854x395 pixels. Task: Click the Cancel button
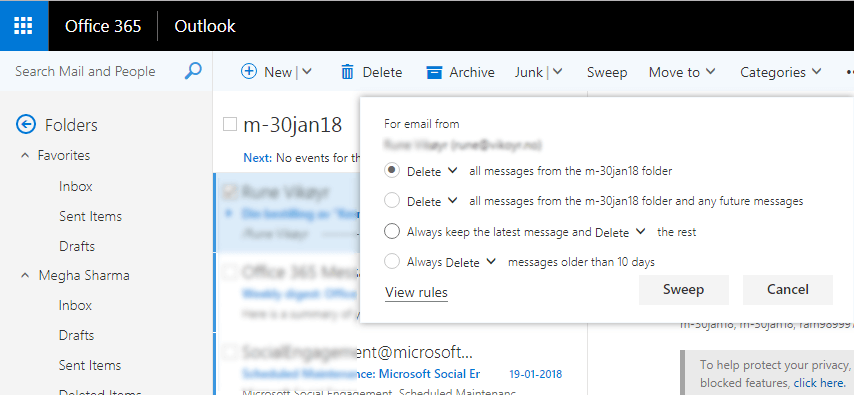pyautogui.click(x=788, y=289)
